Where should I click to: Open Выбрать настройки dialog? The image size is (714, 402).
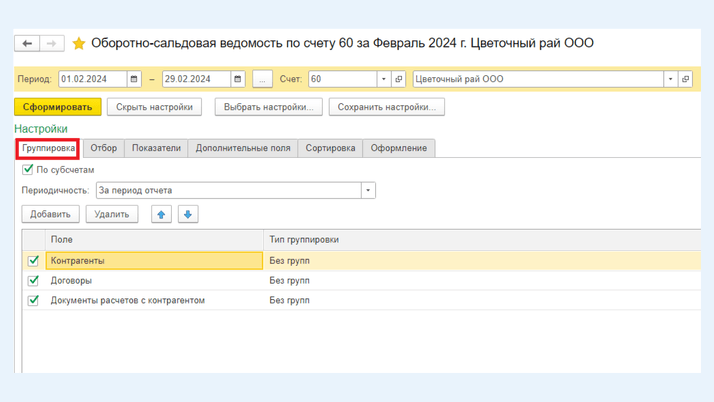(269, 107)
